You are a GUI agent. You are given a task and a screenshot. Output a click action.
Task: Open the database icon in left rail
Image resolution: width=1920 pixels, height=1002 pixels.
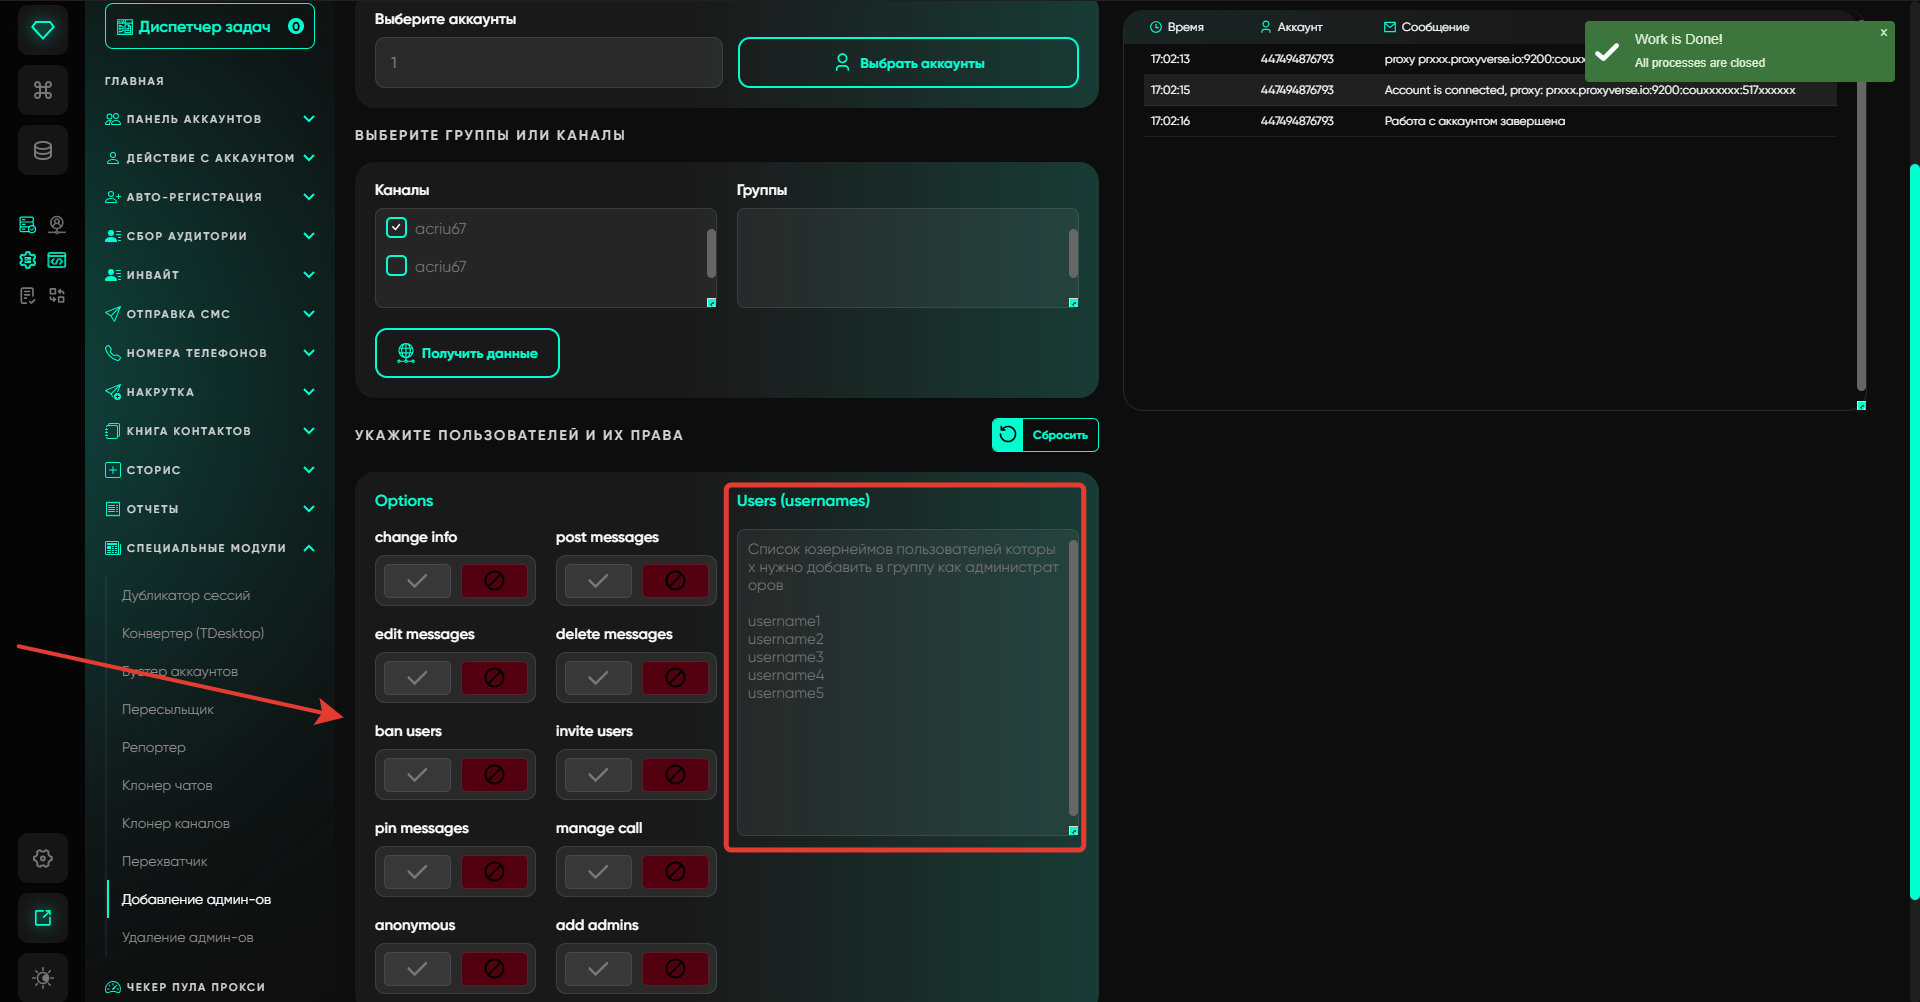(x=42, y=150)
